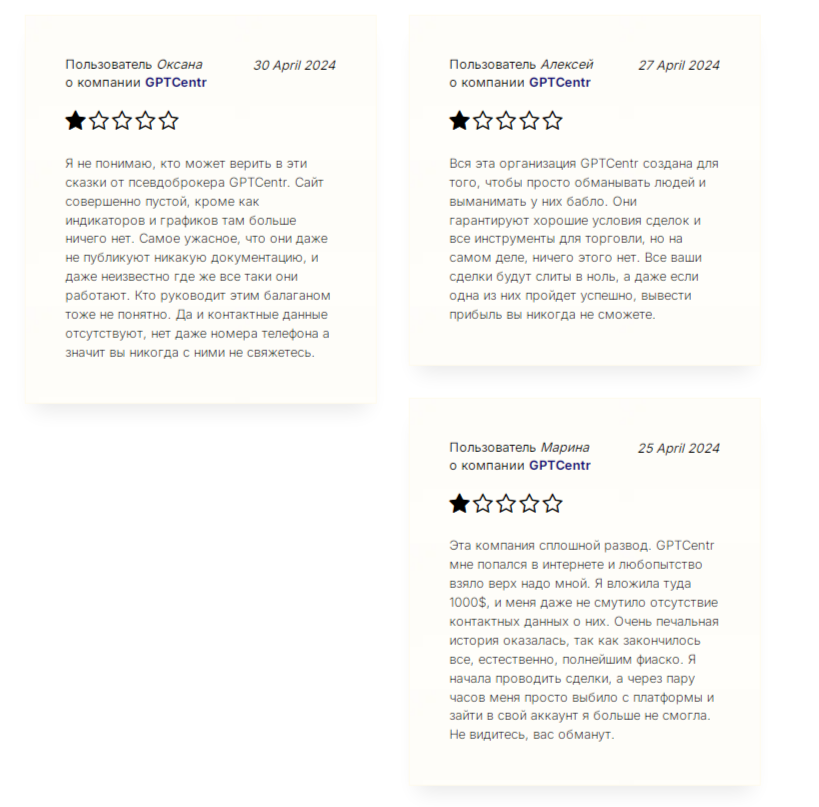Click the username Оксана
819x807 pixels.
pyautogui.click(x=179, y=65)
